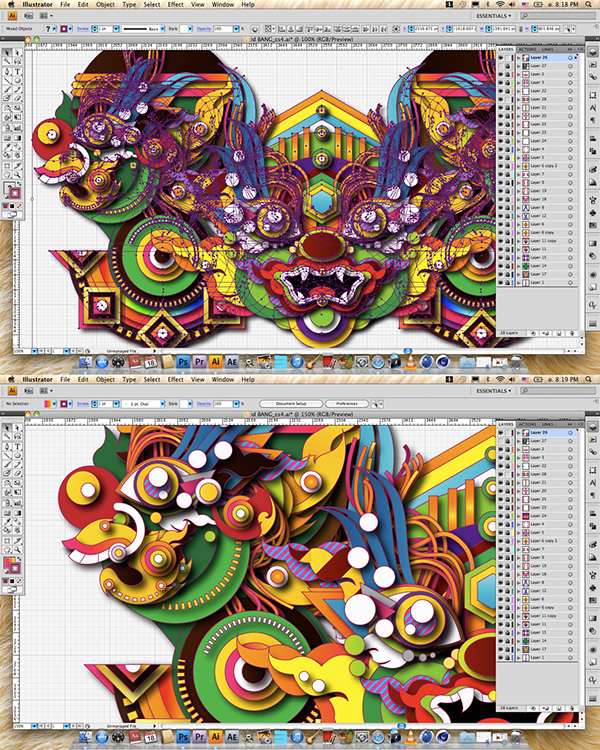Open Spotlight search in the upper menu bar
This screenshot has height=750, width=600.
pos(591,4)
